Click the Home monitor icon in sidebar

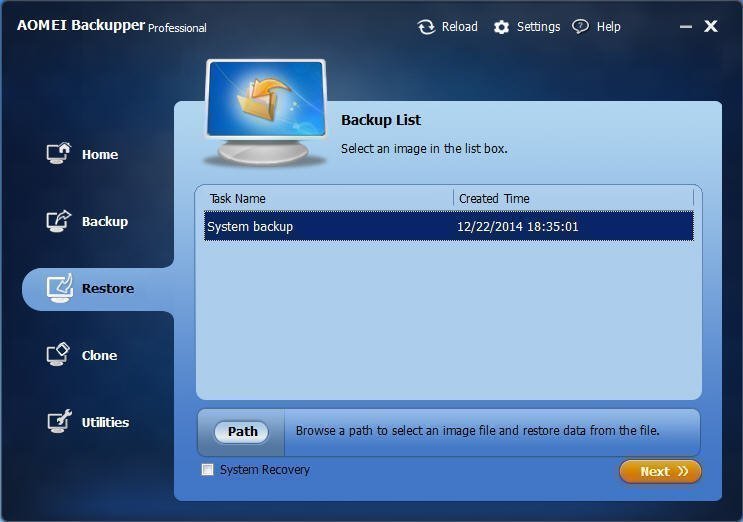click(x=59, y=153)
